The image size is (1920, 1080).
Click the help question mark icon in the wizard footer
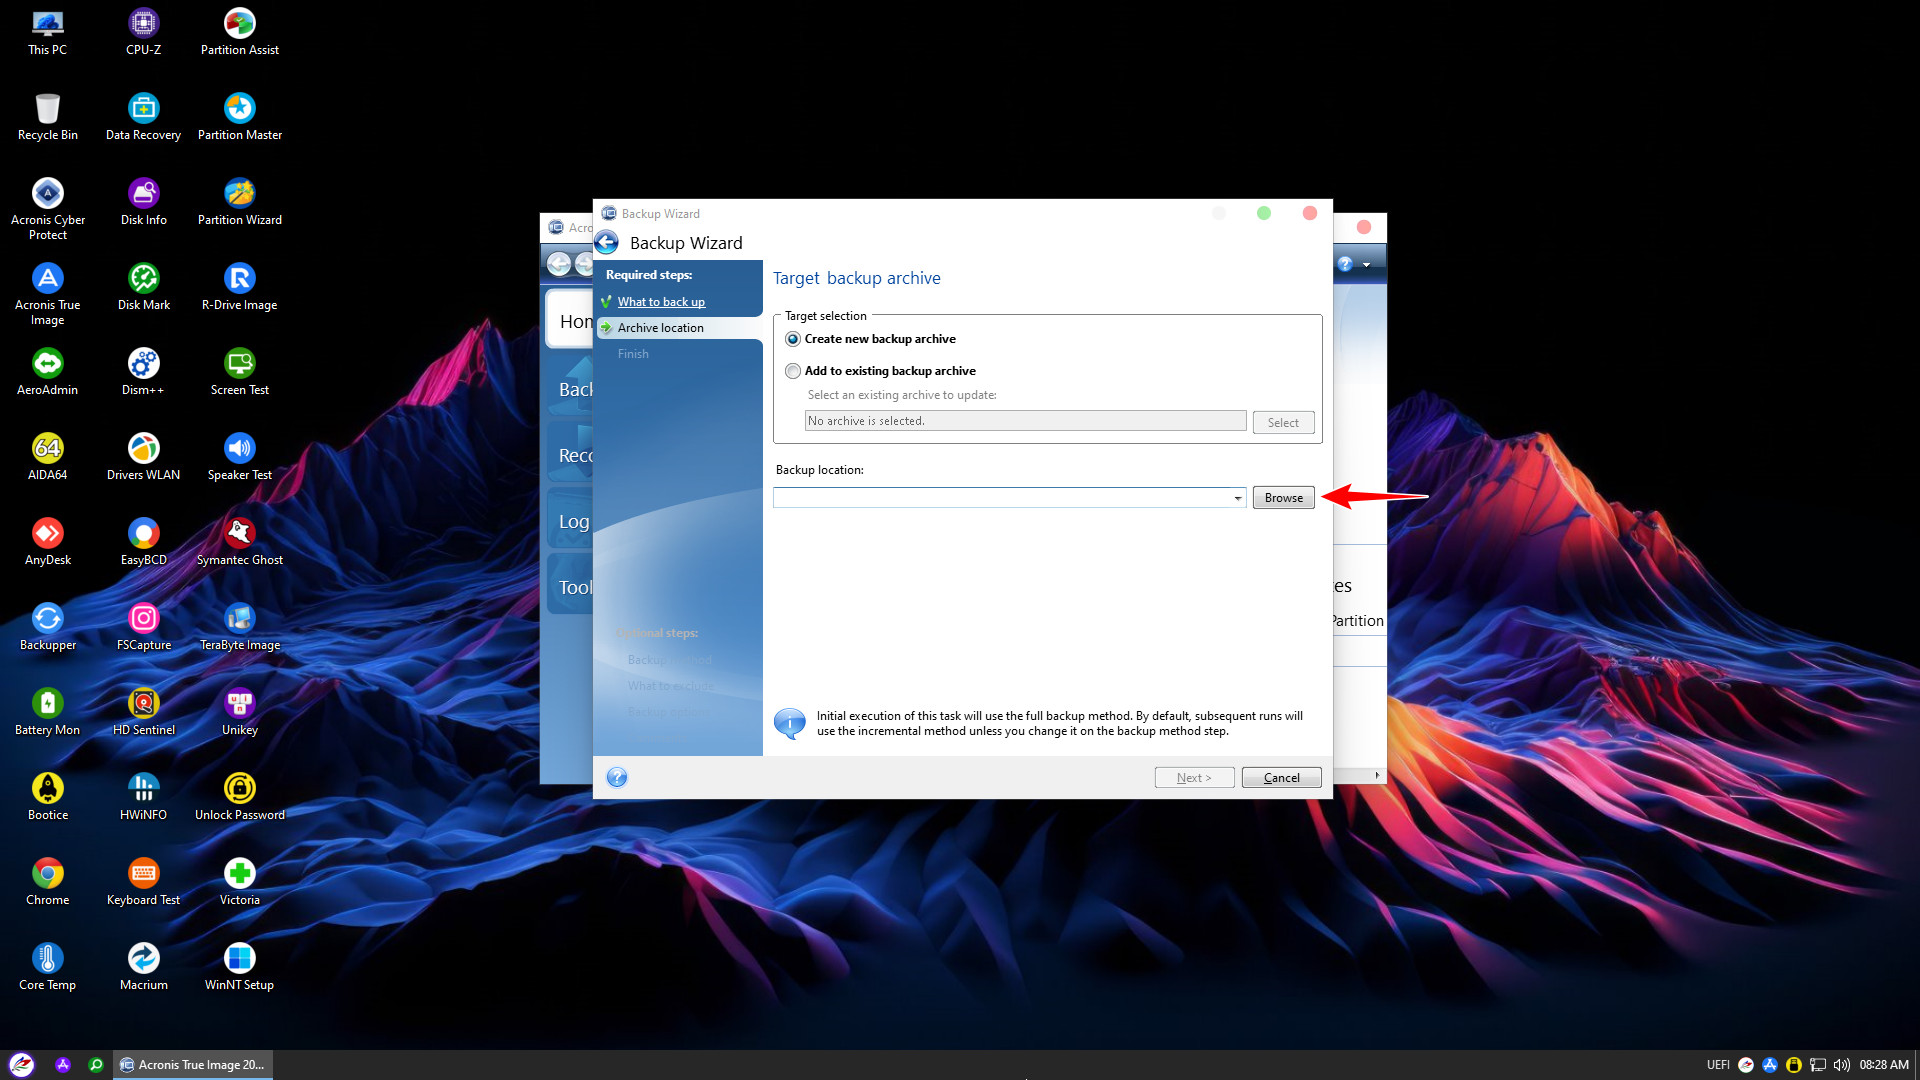pyautogui.click(x=617, y=778)
